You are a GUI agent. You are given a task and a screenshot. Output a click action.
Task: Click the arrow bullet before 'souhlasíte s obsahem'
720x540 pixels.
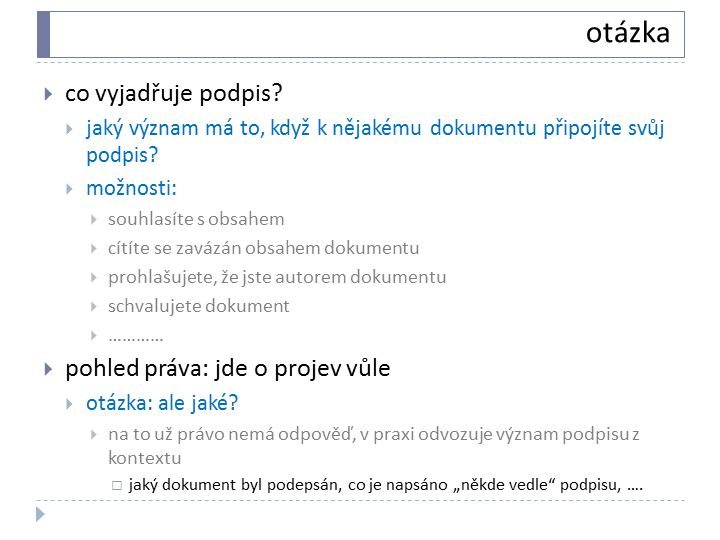(94, 219)
